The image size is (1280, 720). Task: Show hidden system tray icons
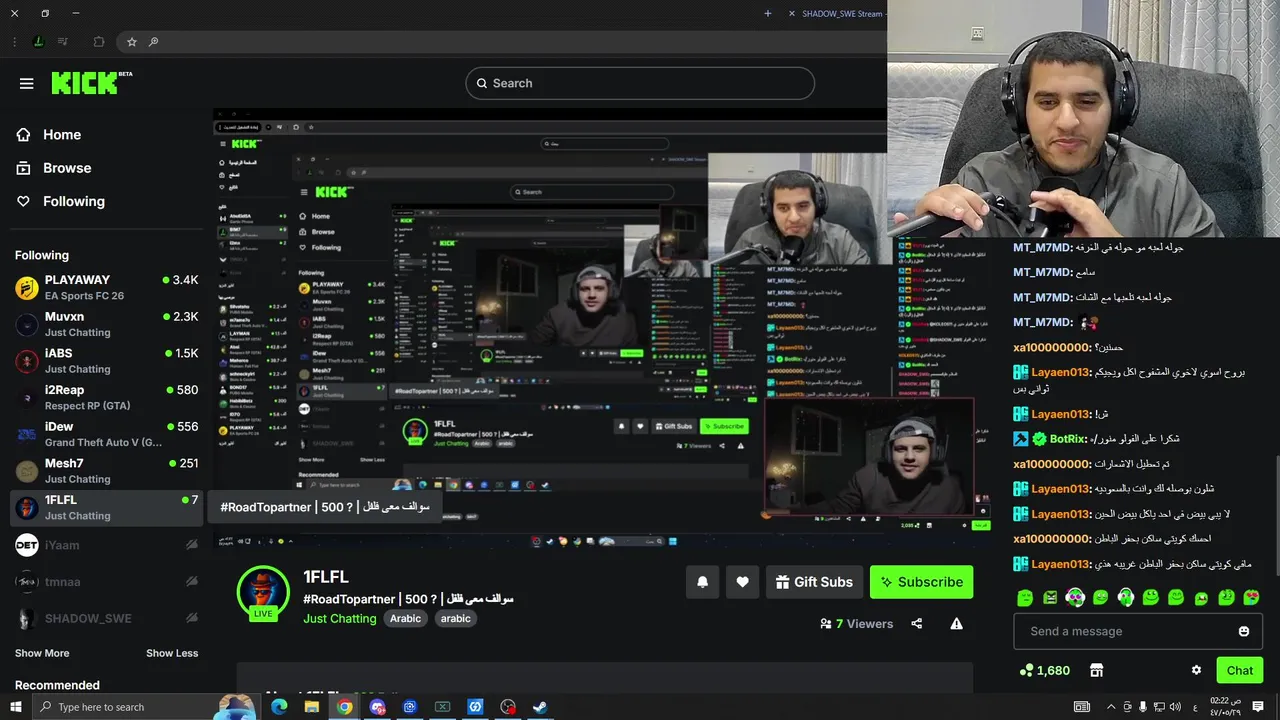1110,707
